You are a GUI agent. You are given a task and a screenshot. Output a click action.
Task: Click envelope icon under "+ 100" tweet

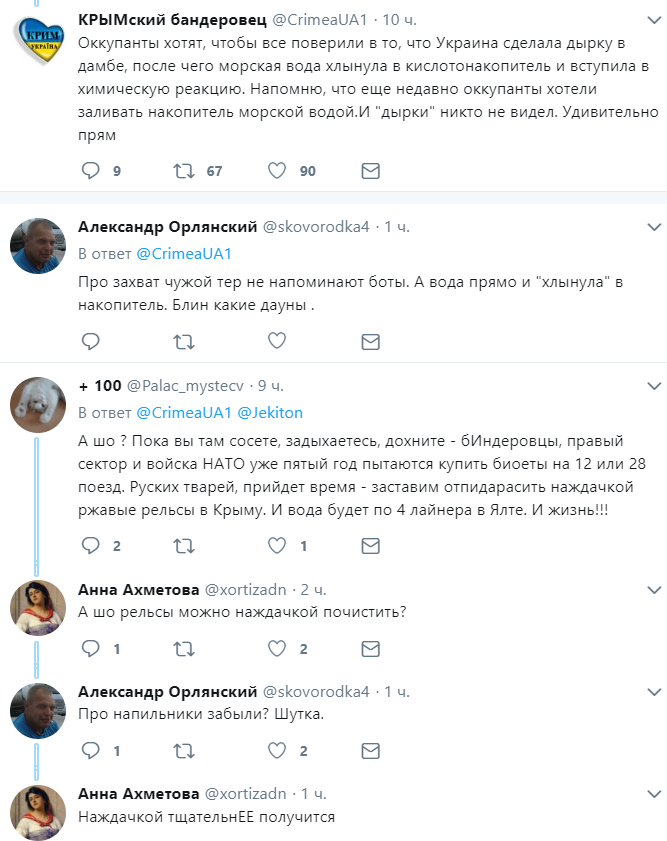coord(370,546)
